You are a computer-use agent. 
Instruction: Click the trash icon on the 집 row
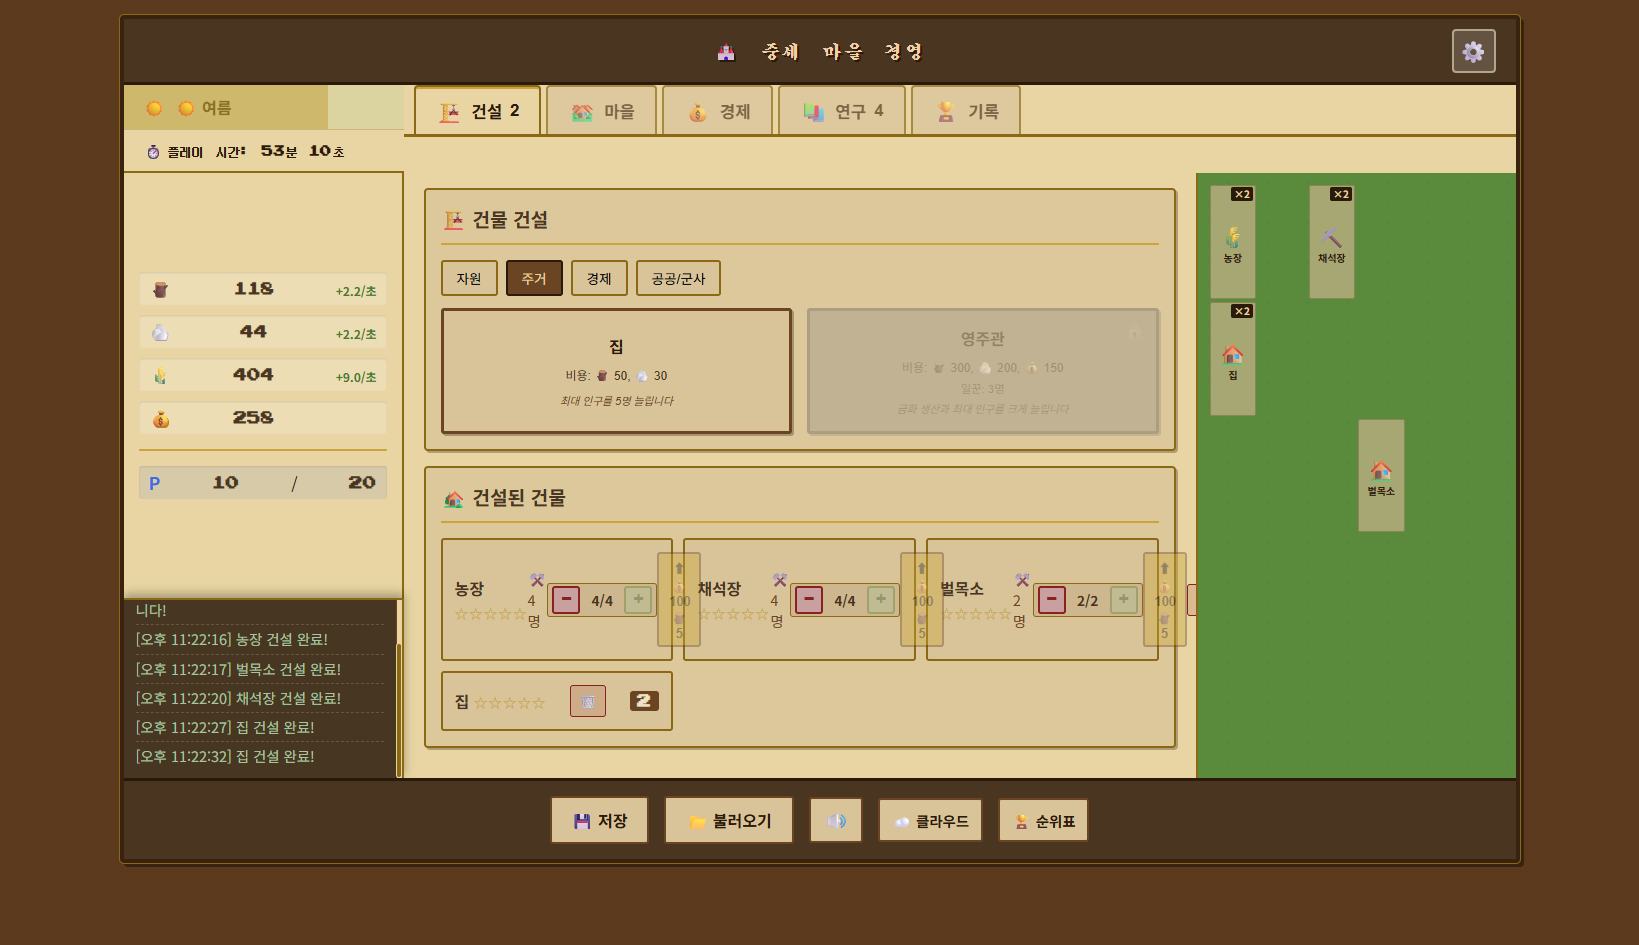click(x=588, y=701)
